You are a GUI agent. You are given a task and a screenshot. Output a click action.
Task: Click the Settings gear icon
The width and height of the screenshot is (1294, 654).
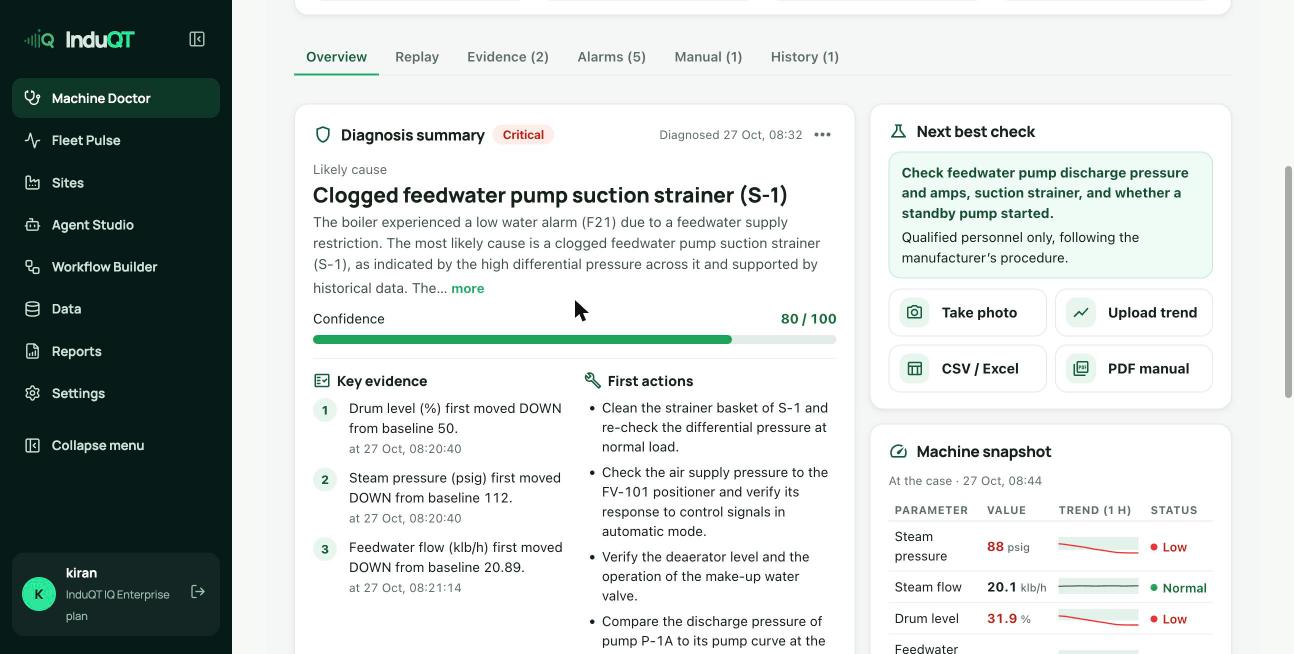pyautogui.click(x=33, y=393)
